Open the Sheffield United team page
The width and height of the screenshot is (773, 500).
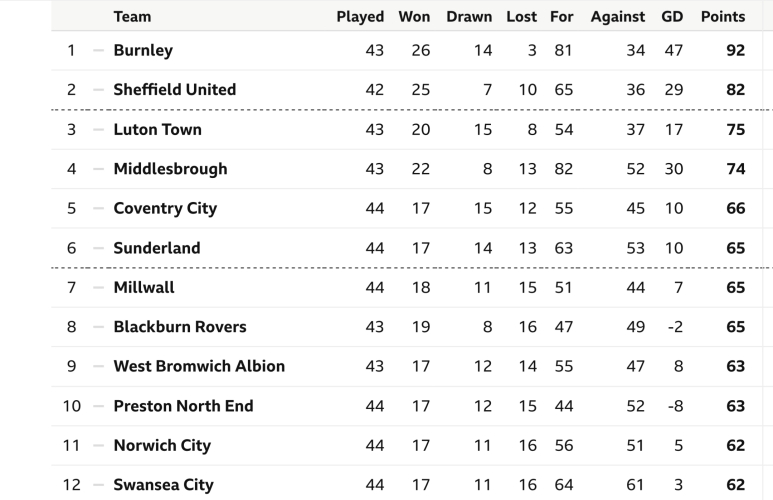pyautogui.click(x=175, y=90)
